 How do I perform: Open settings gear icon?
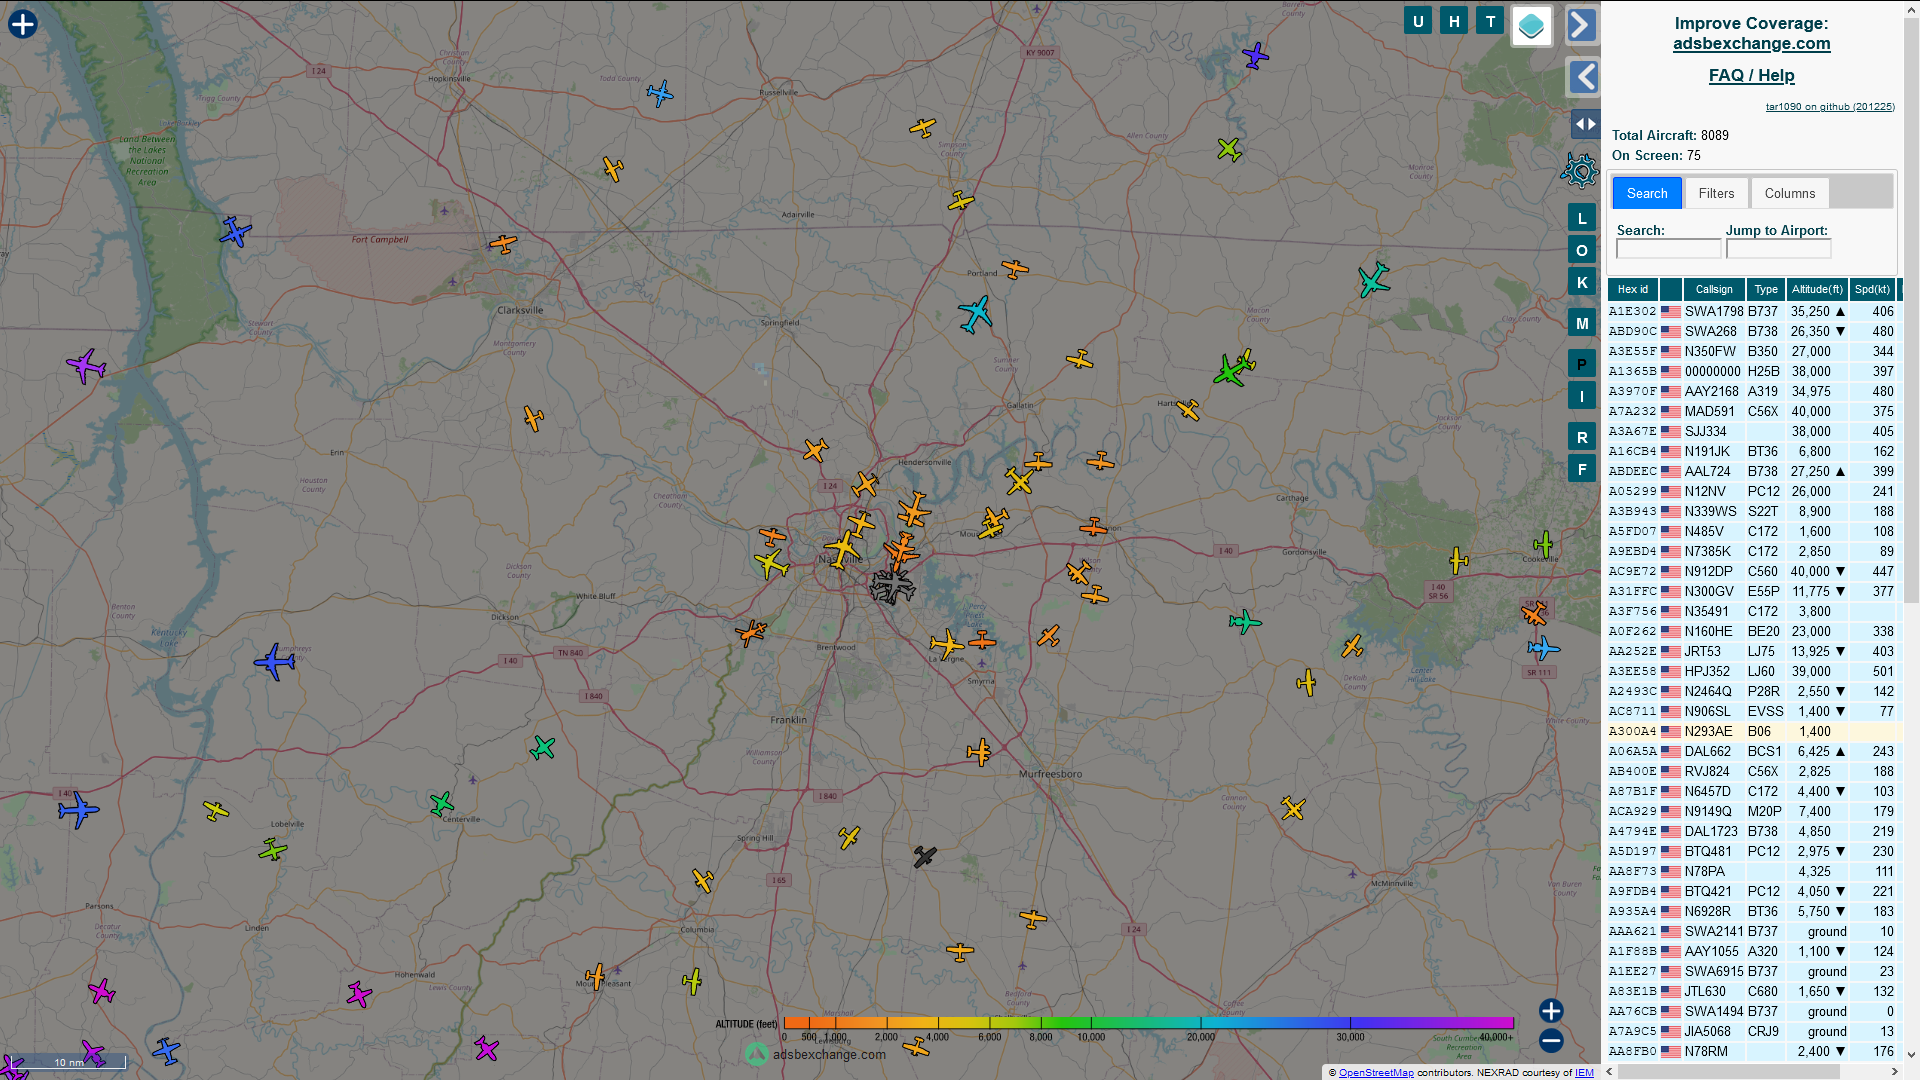click(1580, 171)
